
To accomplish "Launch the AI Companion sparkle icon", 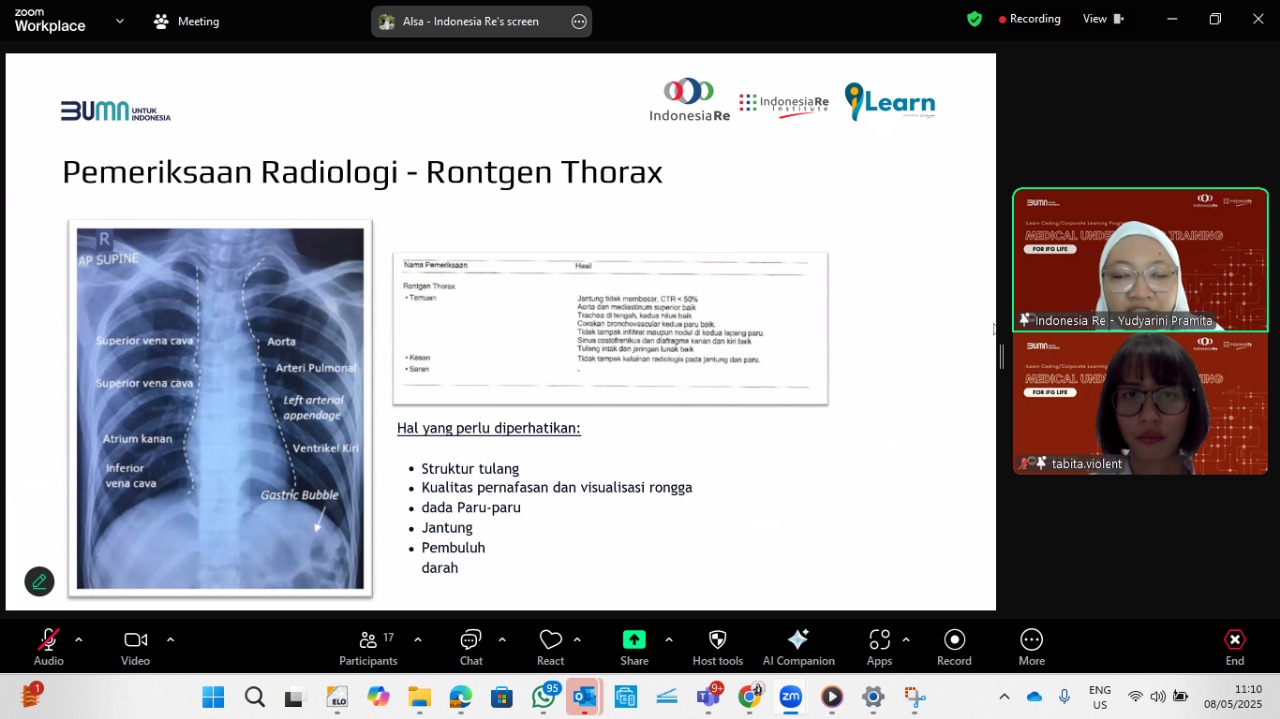I will (798, 640).
